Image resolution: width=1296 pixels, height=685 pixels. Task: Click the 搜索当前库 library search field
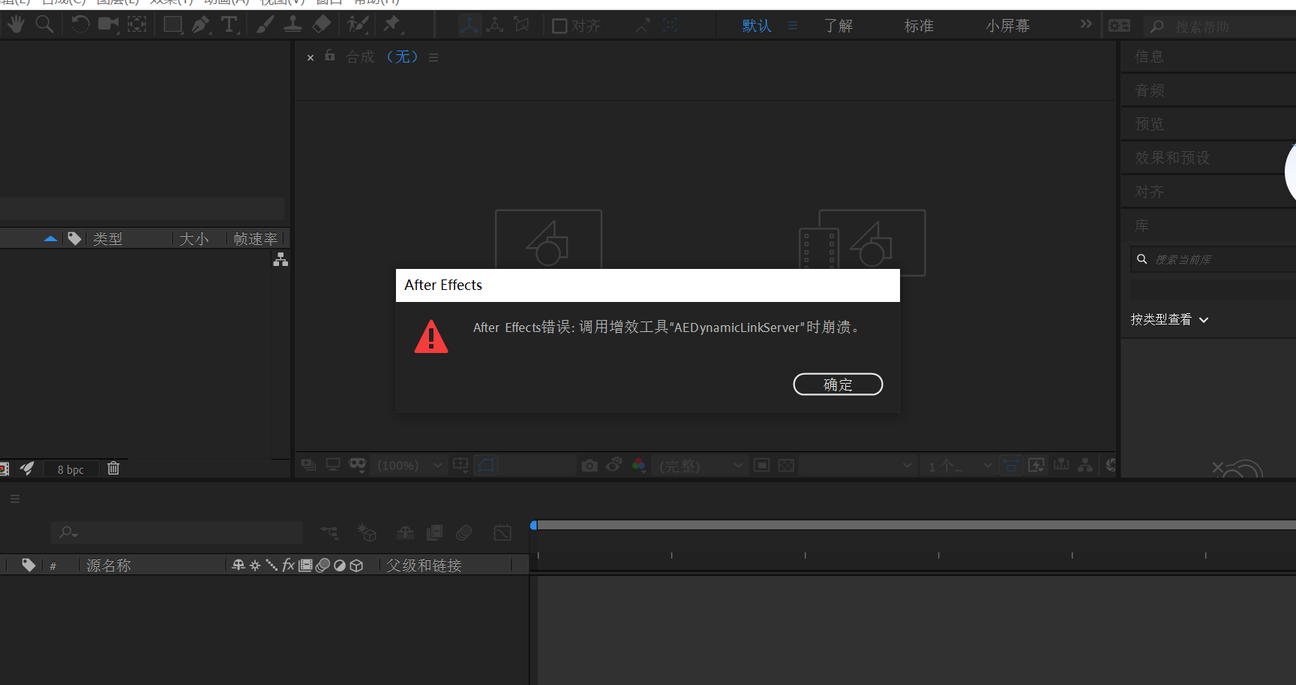(x=1213, y=259)
